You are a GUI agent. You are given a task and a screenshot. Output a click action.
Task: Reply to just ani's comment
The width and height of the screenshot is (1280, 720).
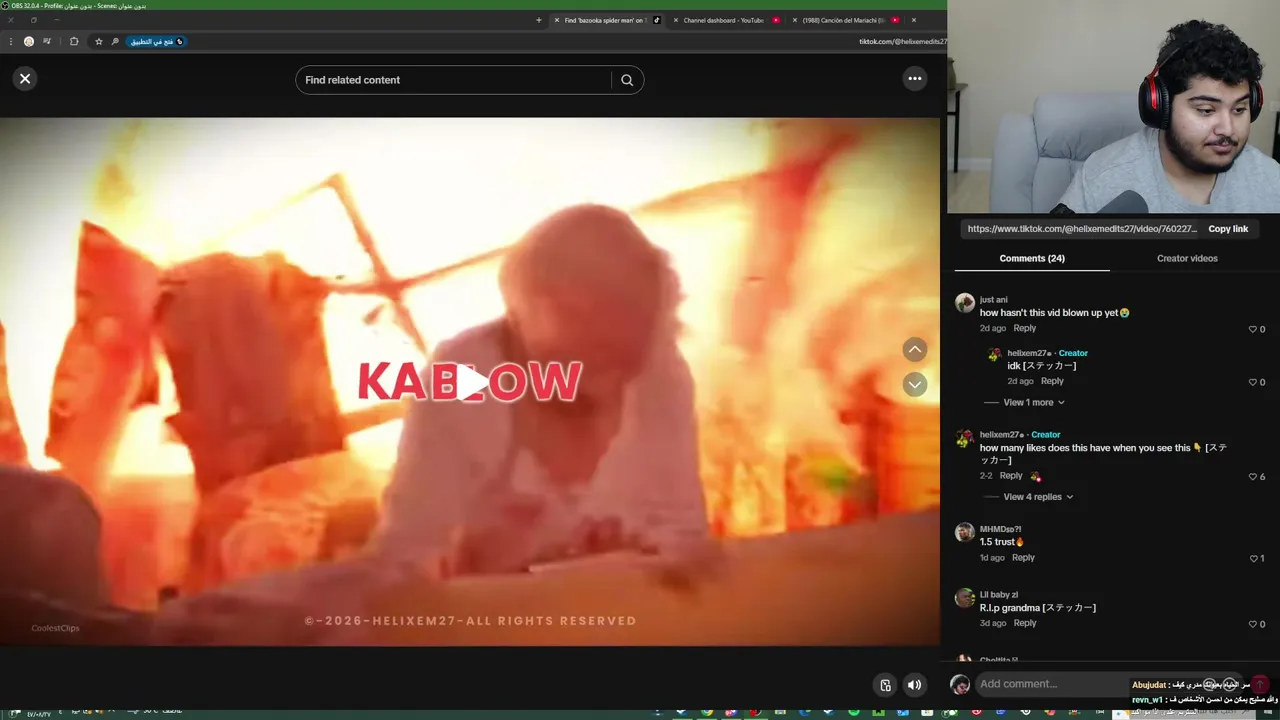[x=1025, y=328]
